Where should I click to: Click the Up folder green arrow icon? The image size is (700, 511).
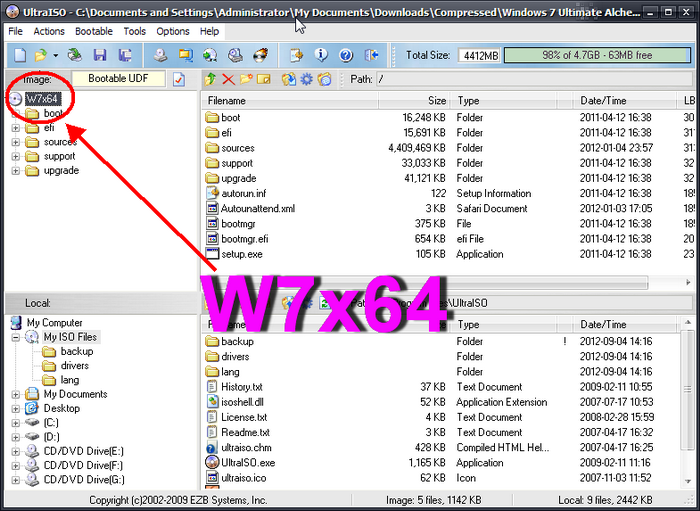pos(210,79)
